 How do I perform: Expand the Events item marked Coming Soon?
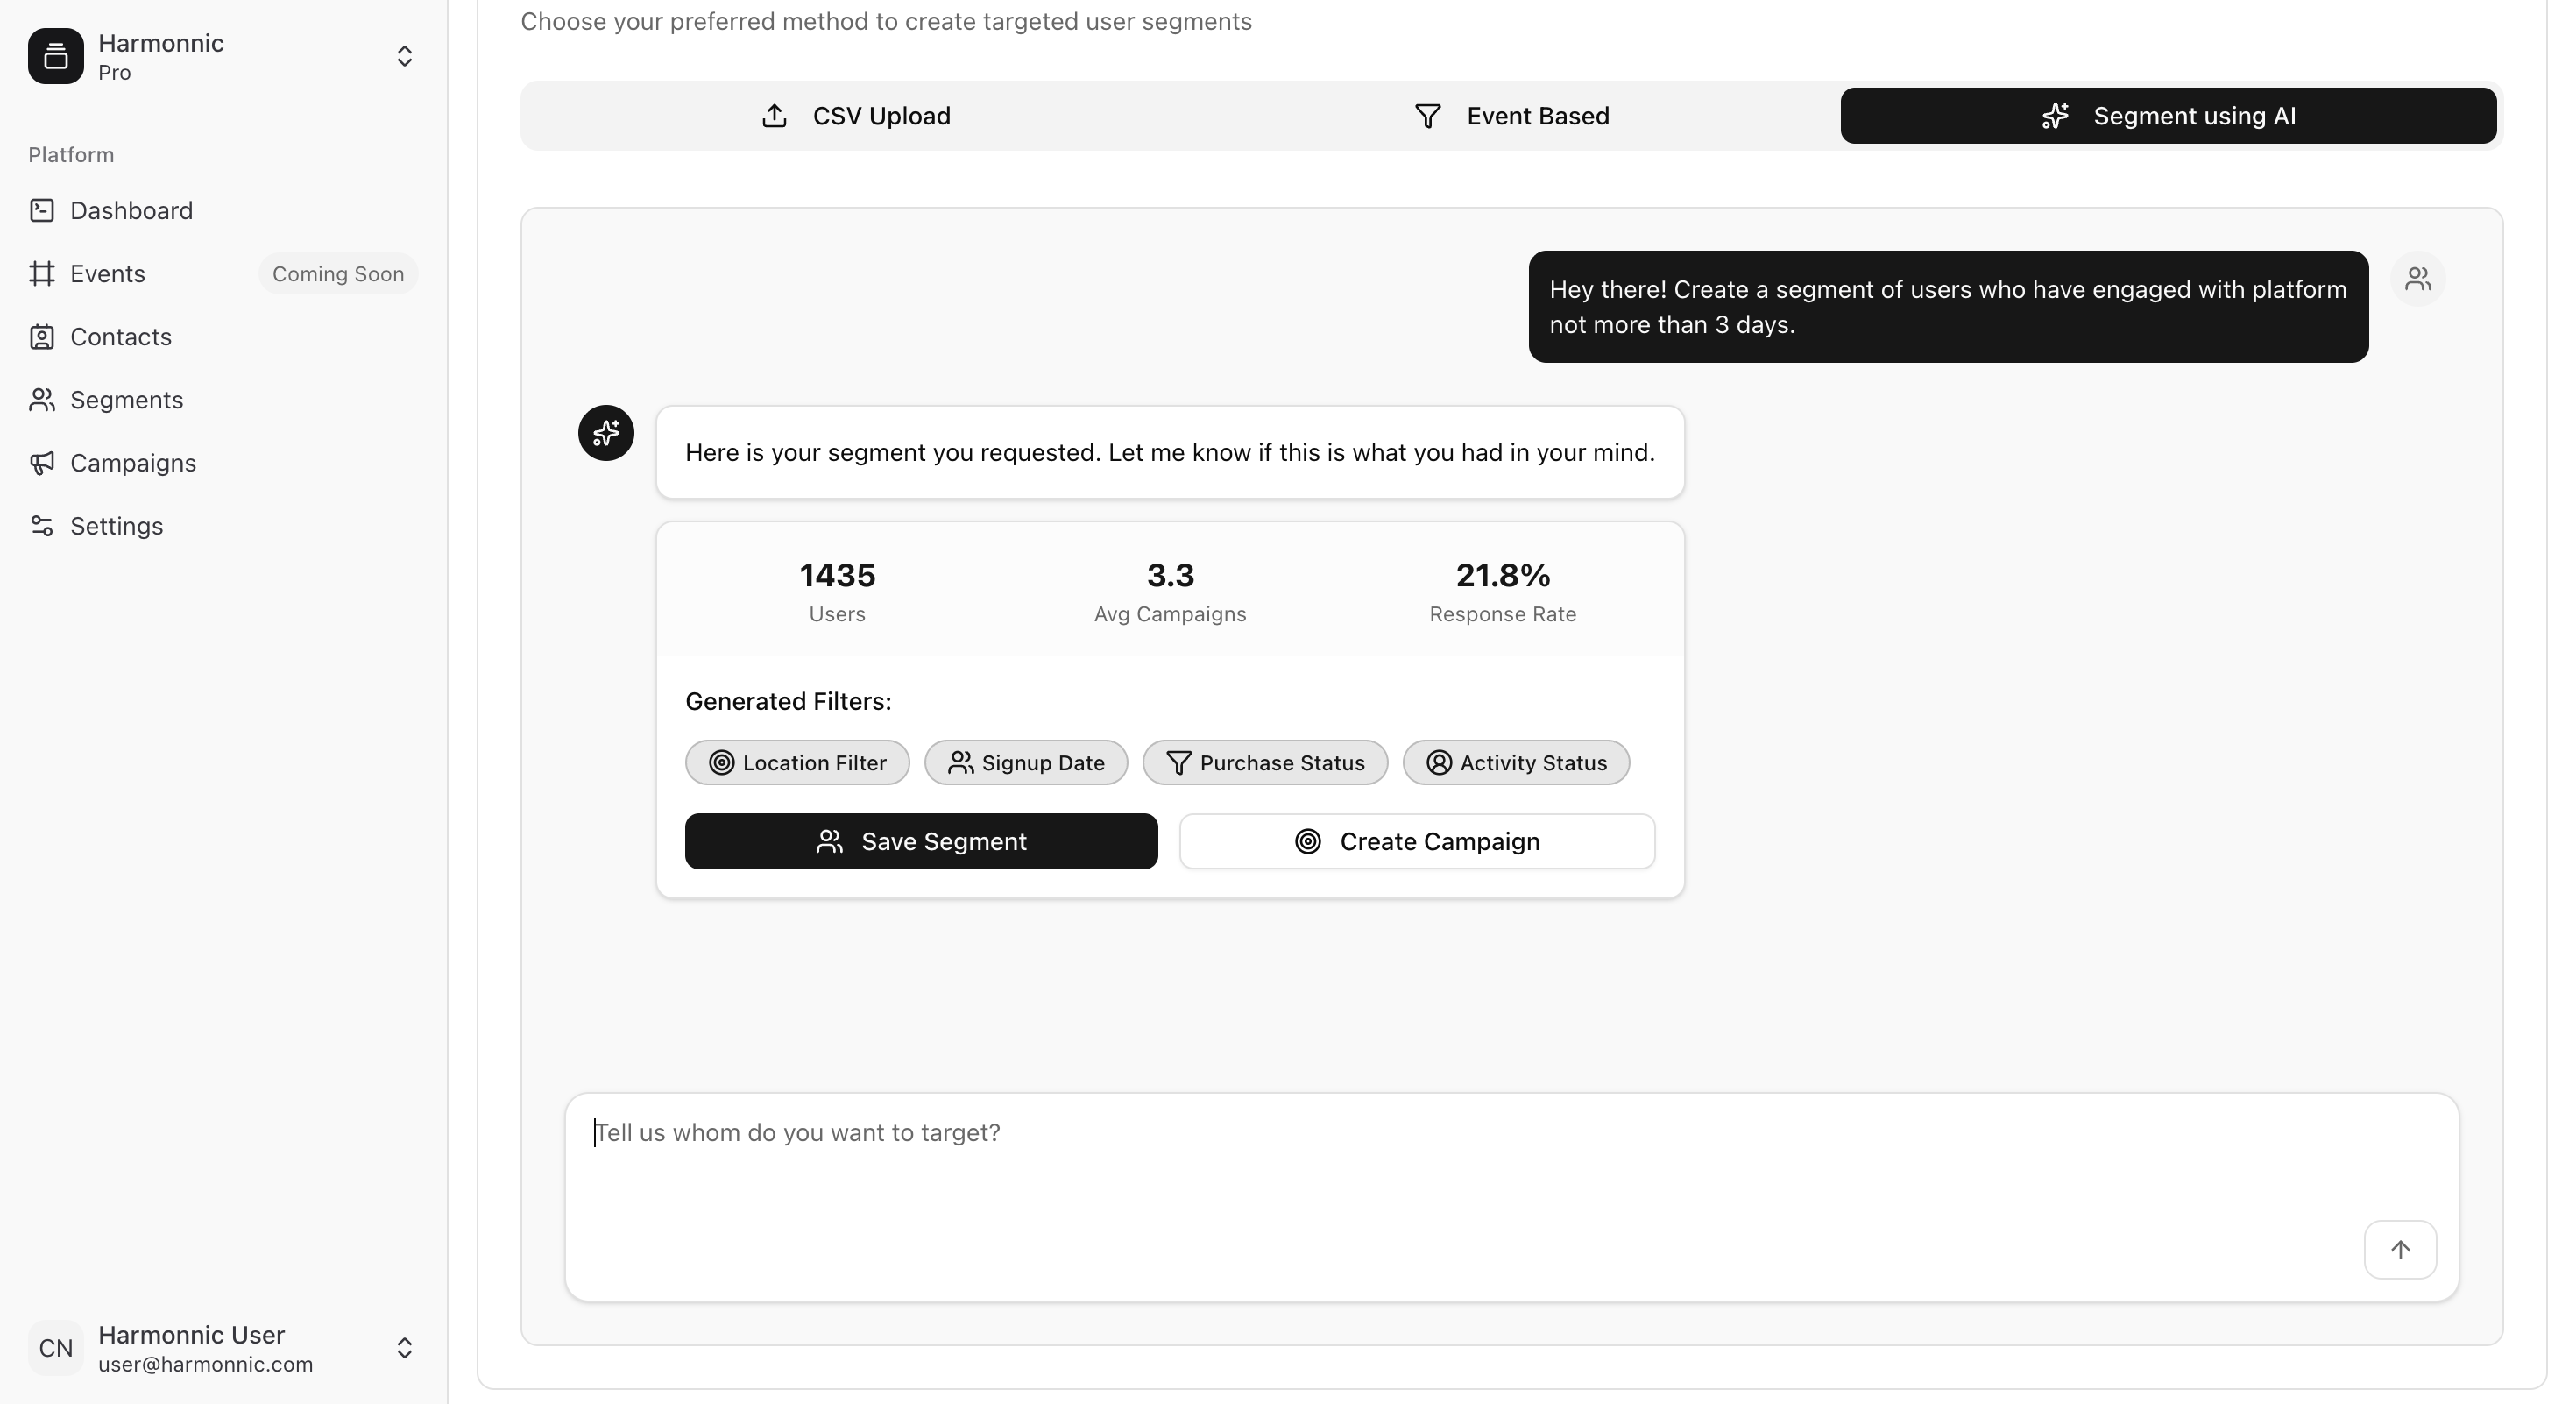pyautogui.click(x=338, y=274)
